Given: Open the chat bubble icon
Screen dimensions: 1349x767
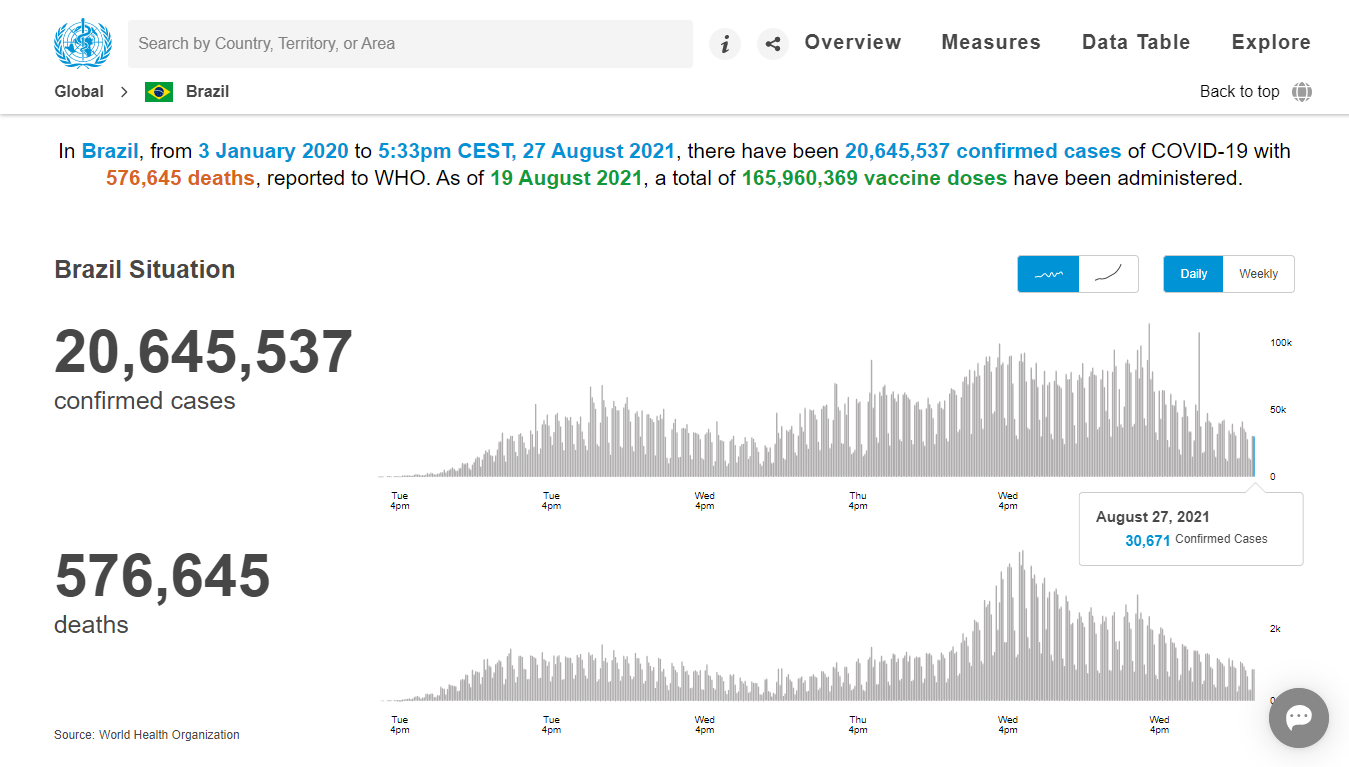Looking at the screenshot, I should pyautogui.click(x=1299, y=717).
